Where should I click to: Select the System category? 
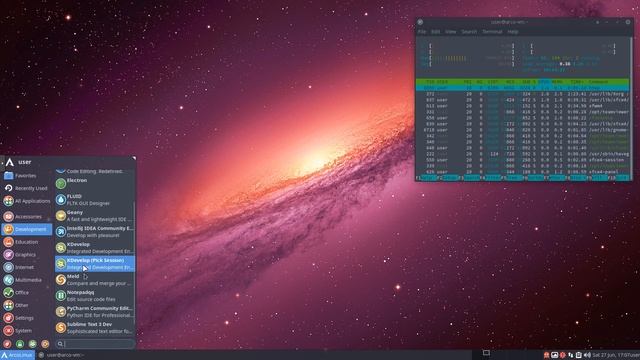(x=27, y=330)
